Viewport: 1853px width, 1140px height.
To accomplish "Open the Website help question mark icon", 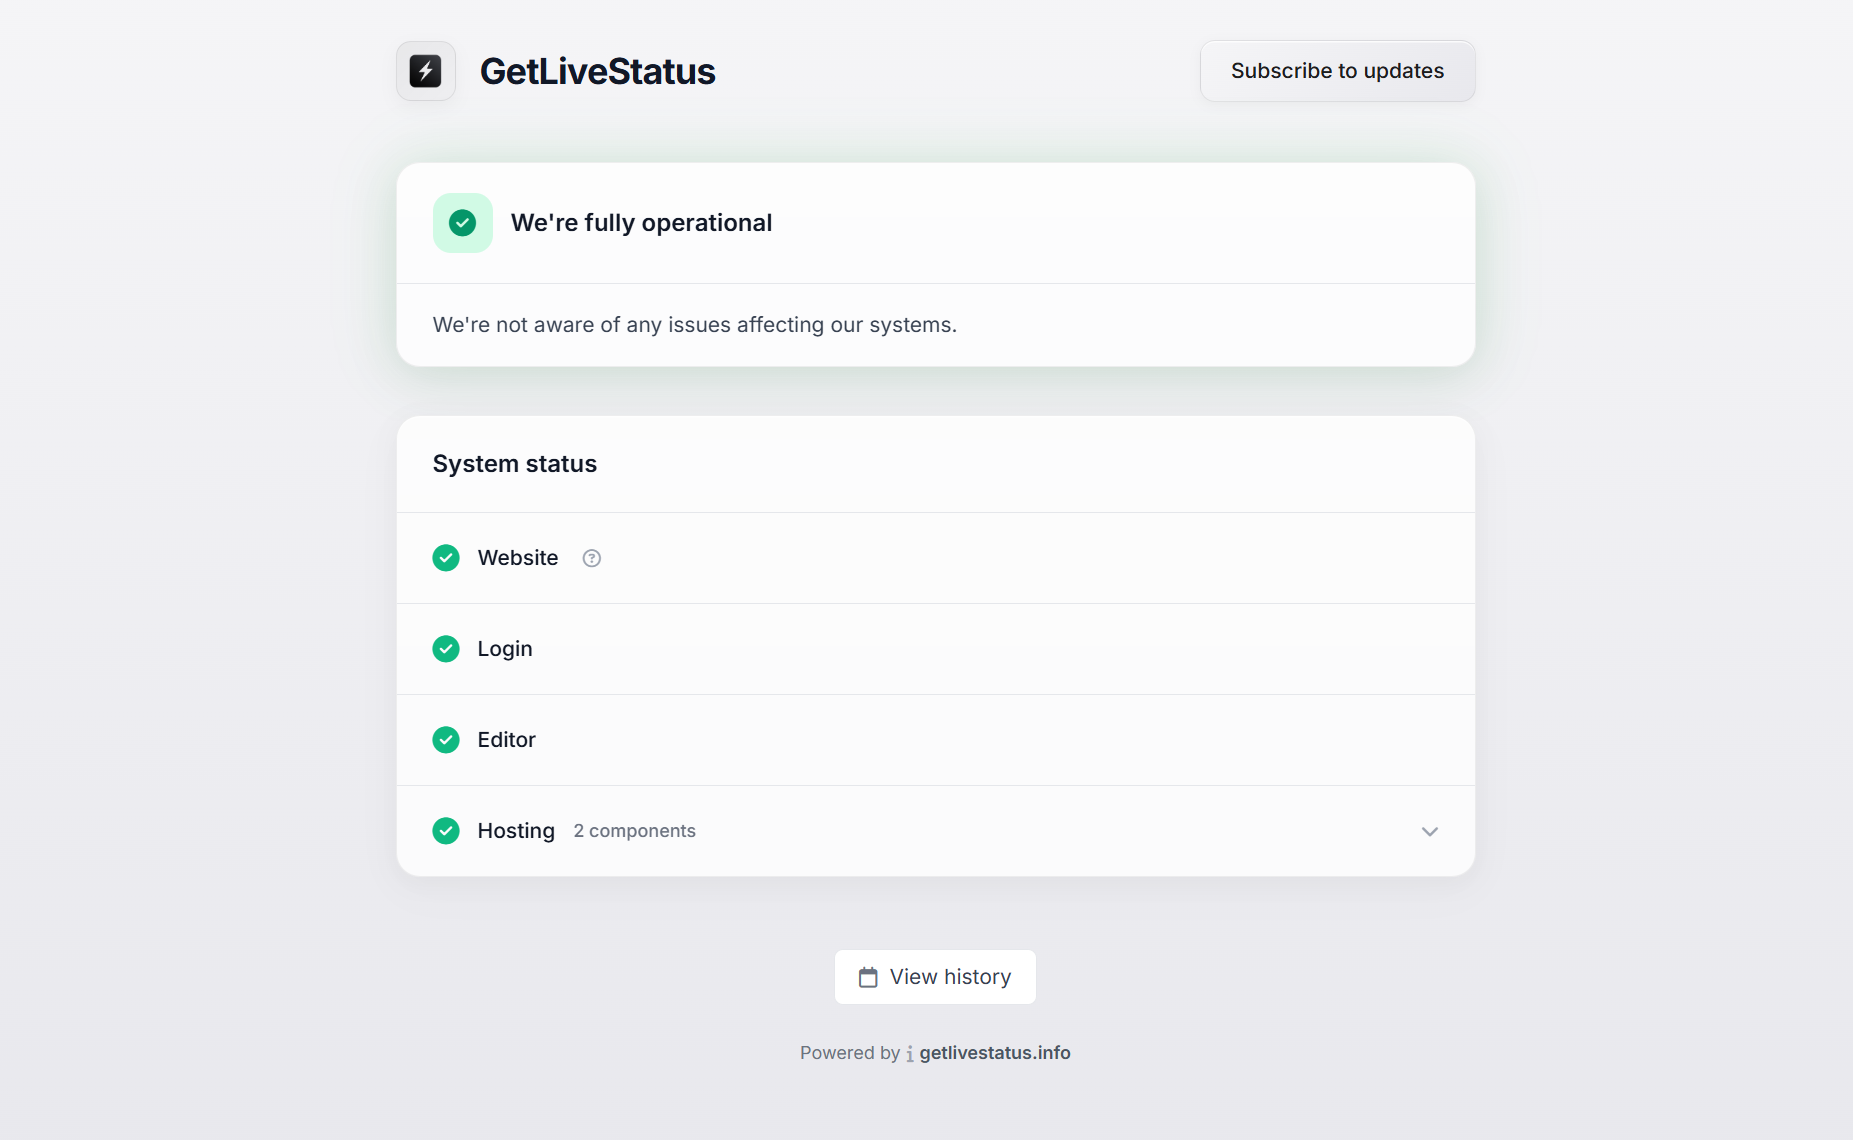I will coord(592,559).
